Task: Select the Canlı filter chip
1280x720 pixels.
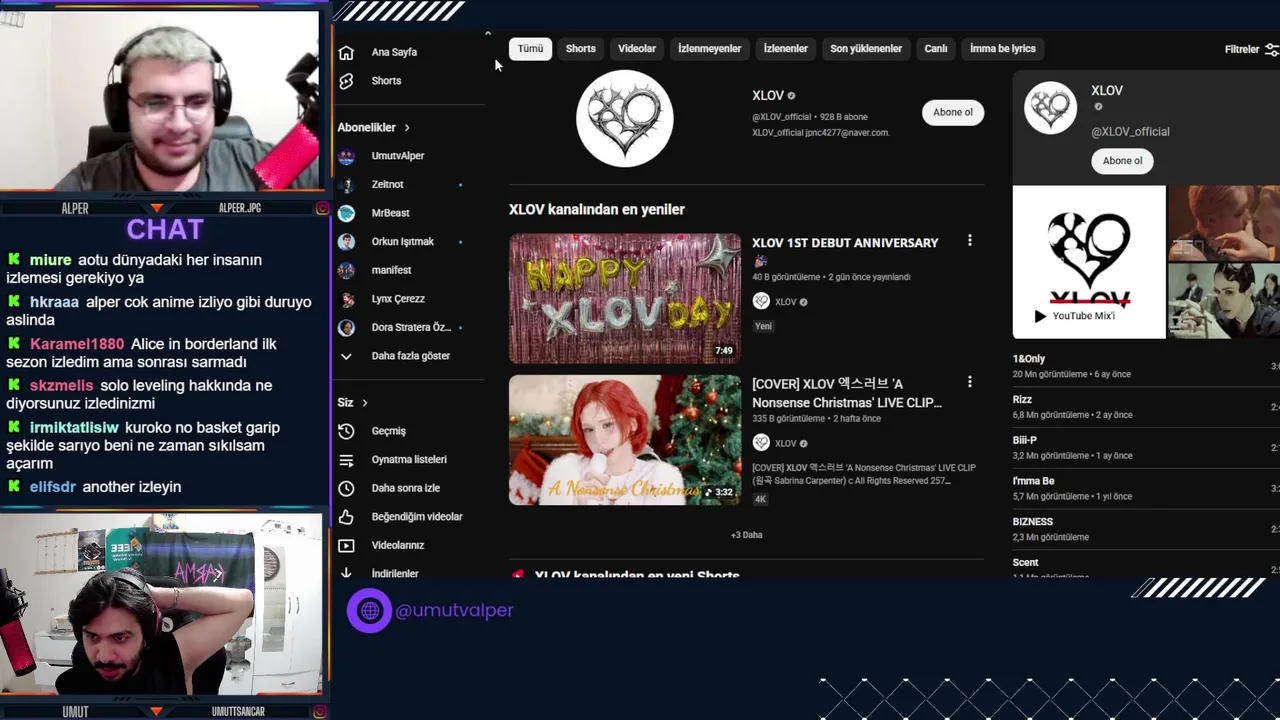Action: coord(936,49)
